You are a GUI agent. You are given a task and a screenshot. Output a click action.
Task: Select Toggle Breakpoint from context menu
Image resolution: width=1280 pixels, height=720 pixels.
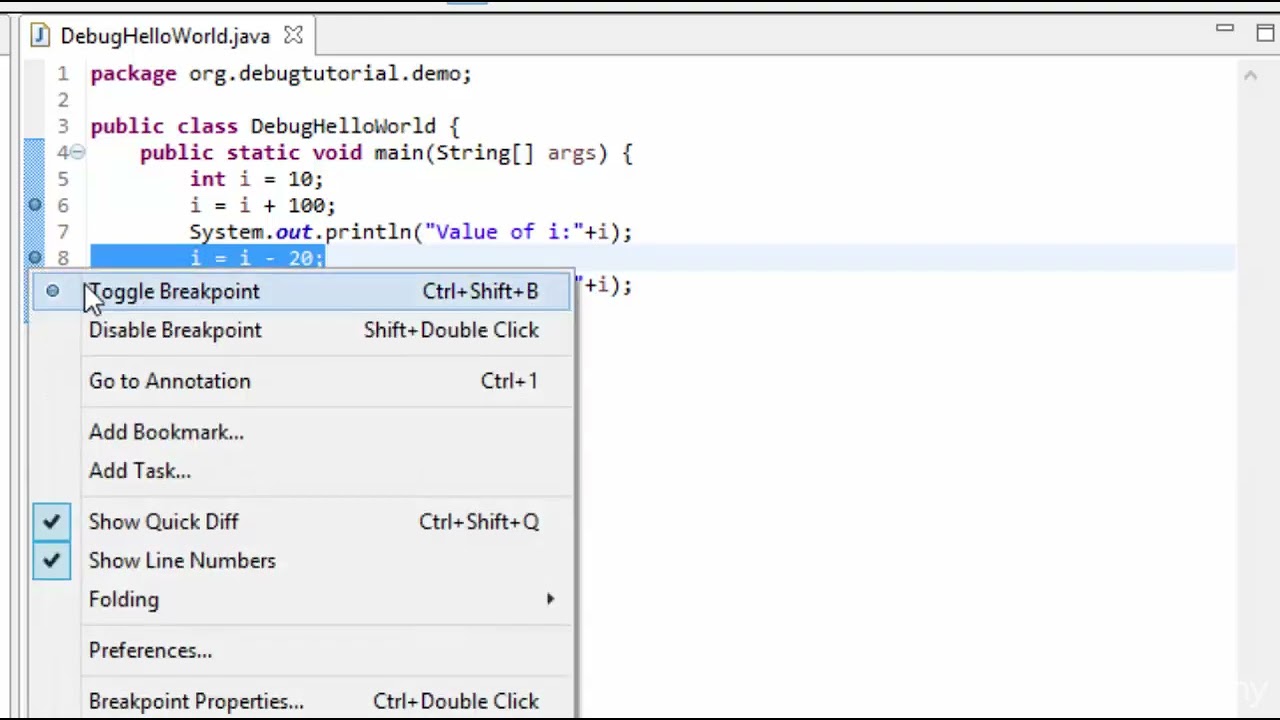301,291
